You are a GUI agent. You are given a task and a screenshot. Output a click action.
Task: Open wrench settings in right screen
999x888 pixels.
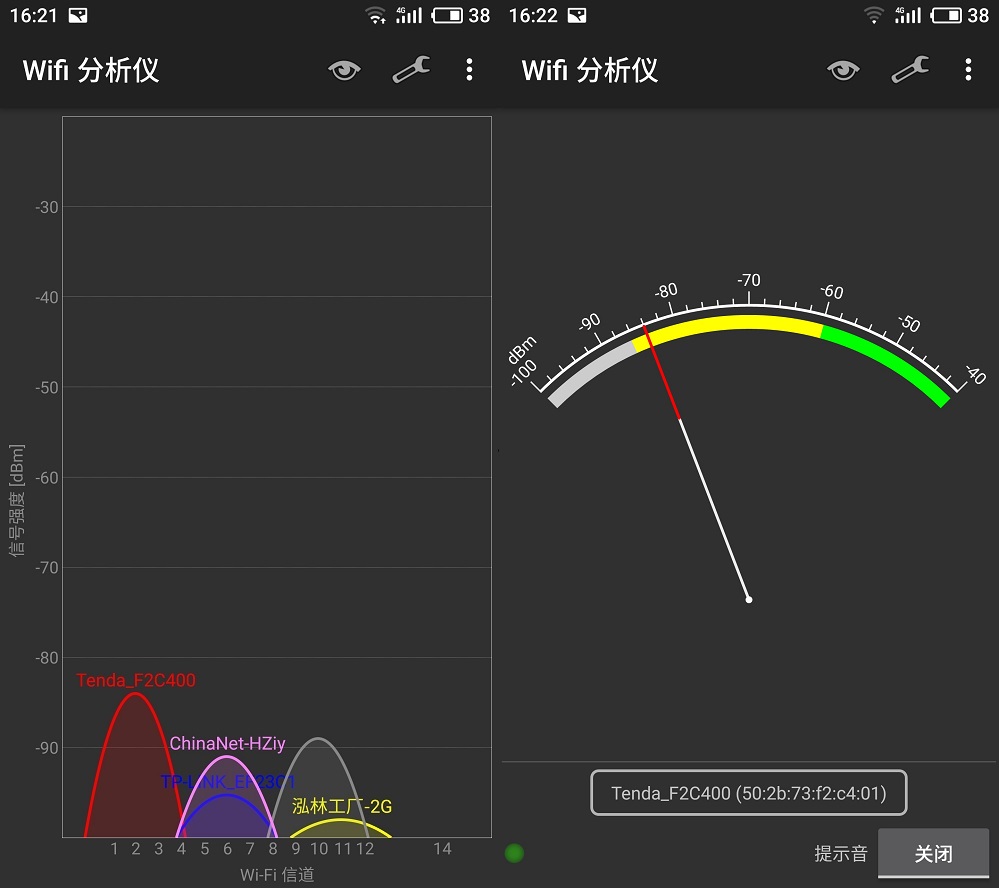tap(910, 69)
